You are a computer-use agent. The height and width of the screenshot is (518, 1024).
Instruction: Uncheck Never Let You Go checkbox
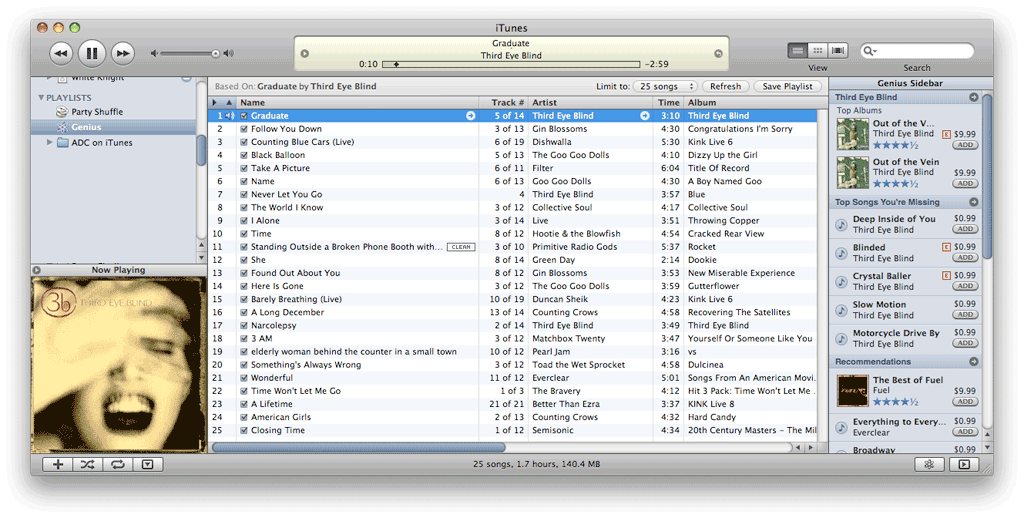click(x=244, y=194)
